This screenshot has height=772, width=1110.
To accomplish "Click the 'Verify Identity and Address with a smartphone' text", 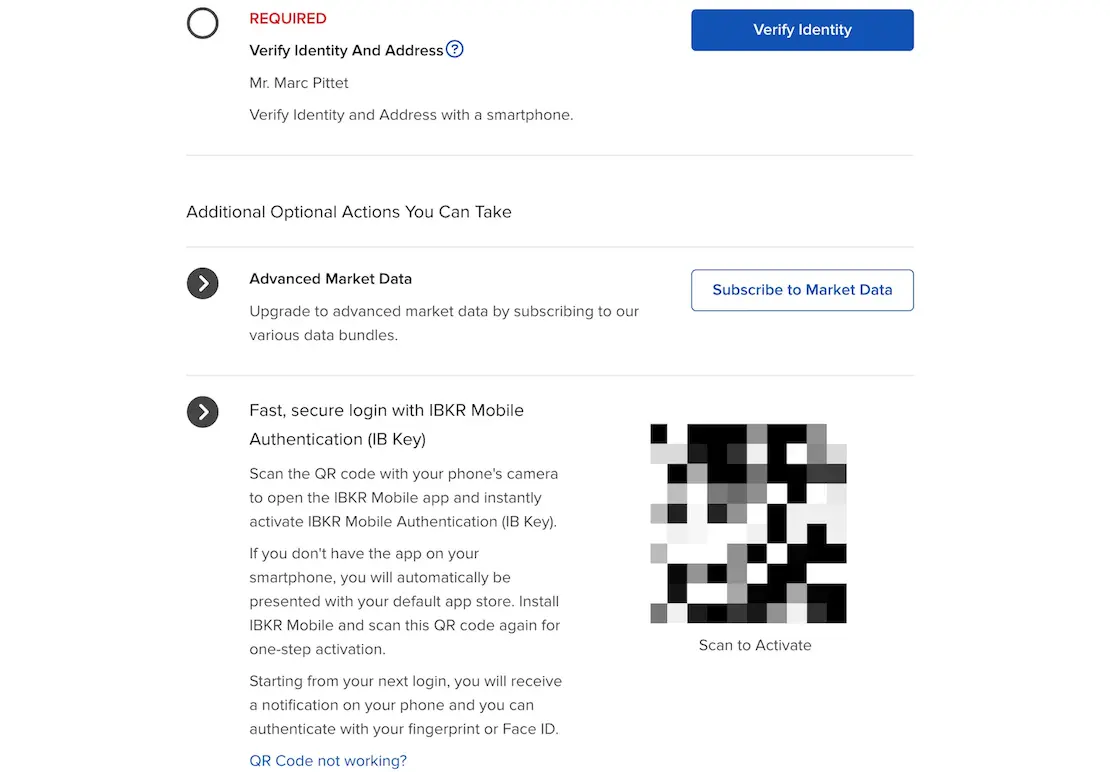I will (x=411, y=115).
